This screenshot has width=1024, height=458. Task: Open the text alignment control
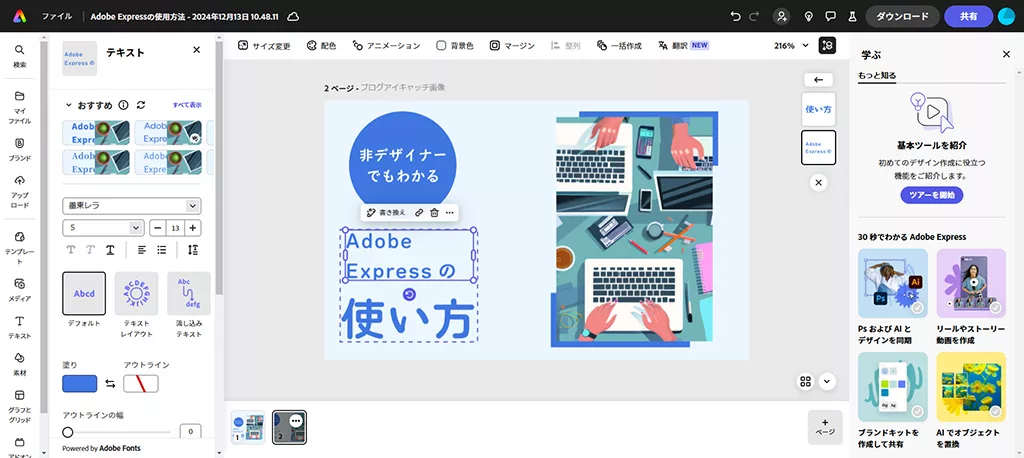pyautogui.click(x=142, y=250)
